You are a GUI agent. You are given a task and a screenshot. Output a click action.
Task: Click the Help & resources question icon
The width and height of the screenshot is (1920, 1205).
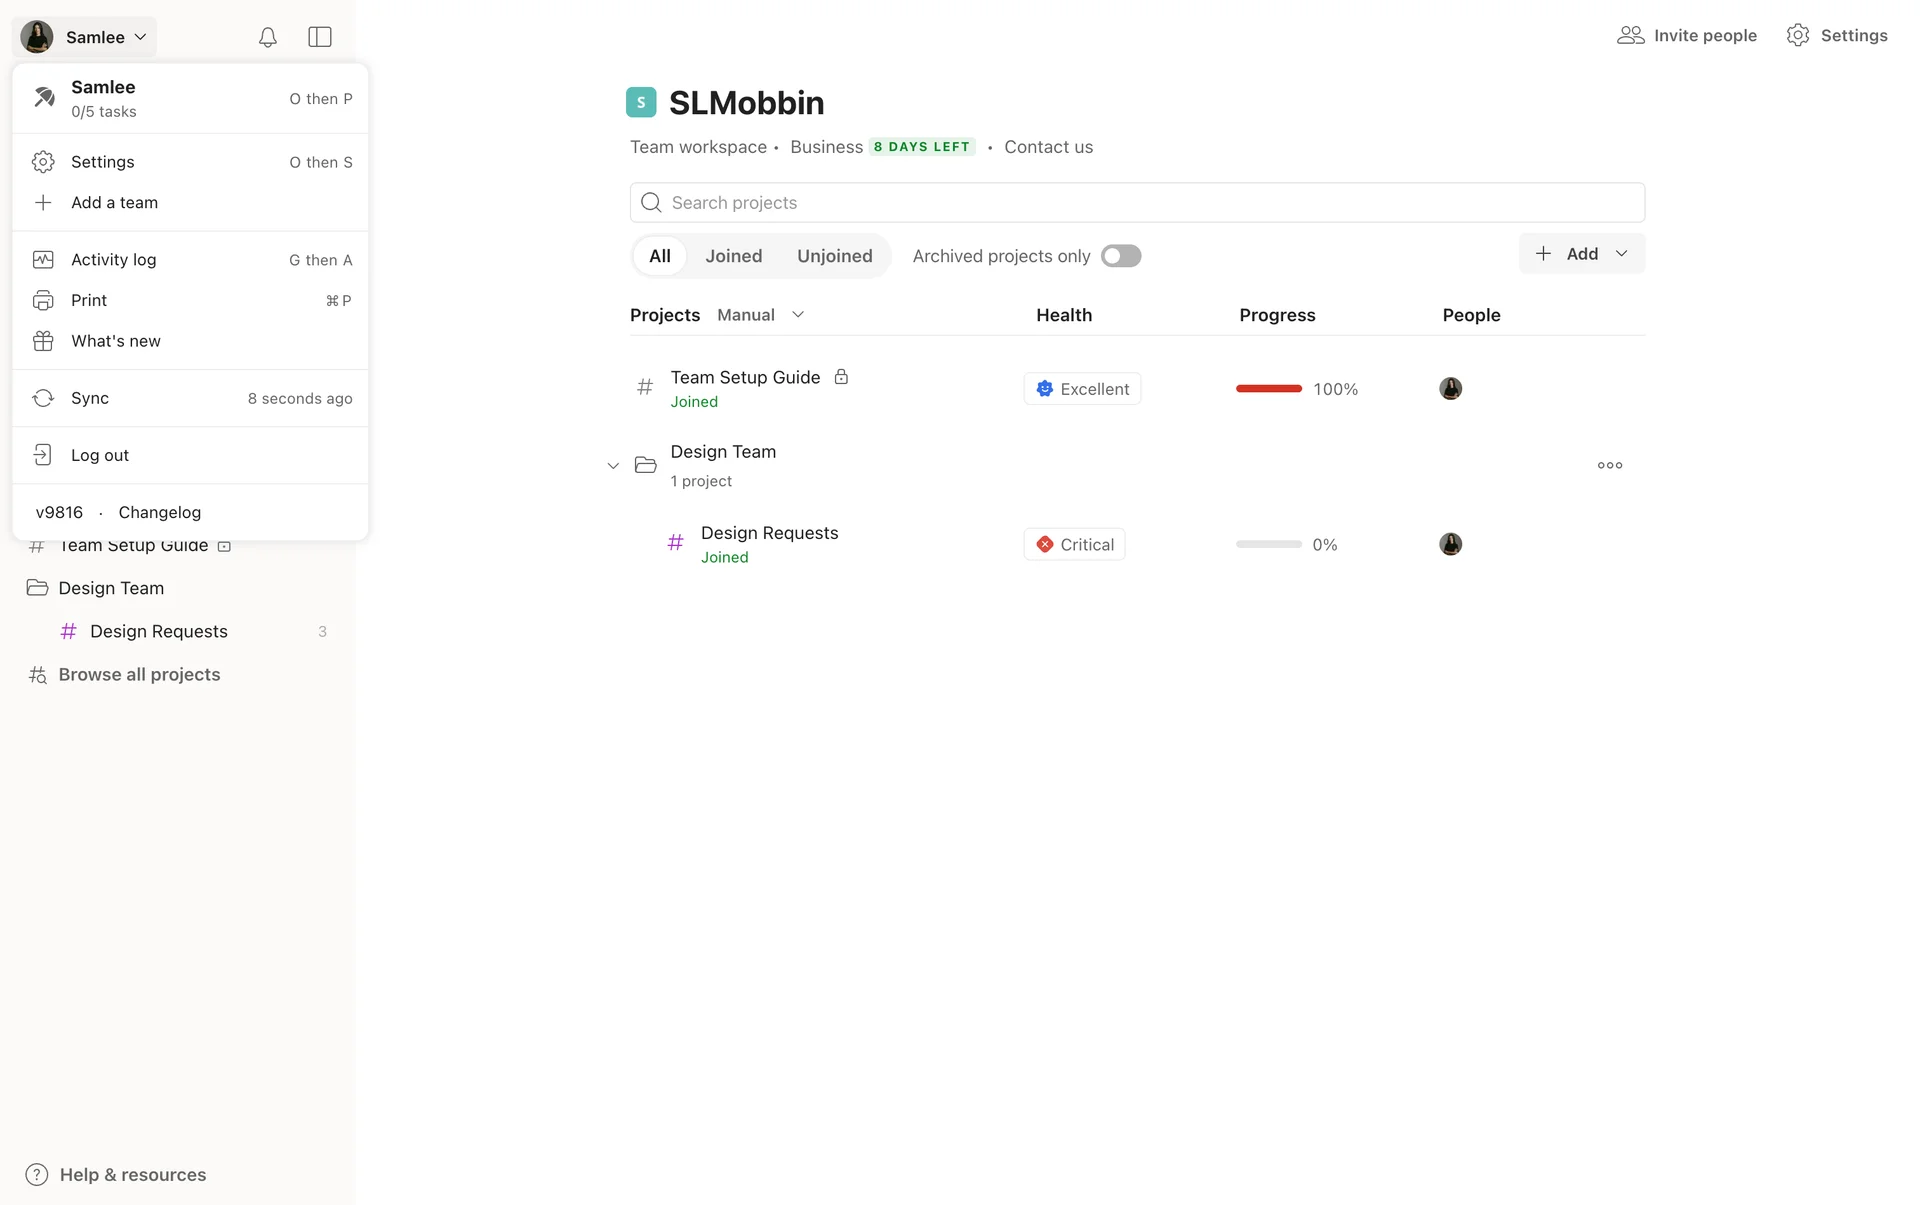coord(37,1174)
